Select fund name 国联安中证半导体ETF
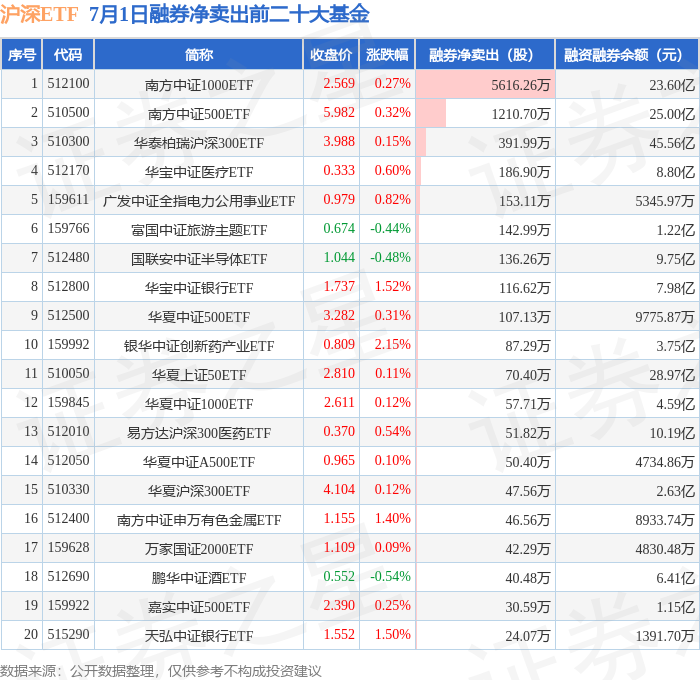Viewport: 700px width, 680px height. 199,259
